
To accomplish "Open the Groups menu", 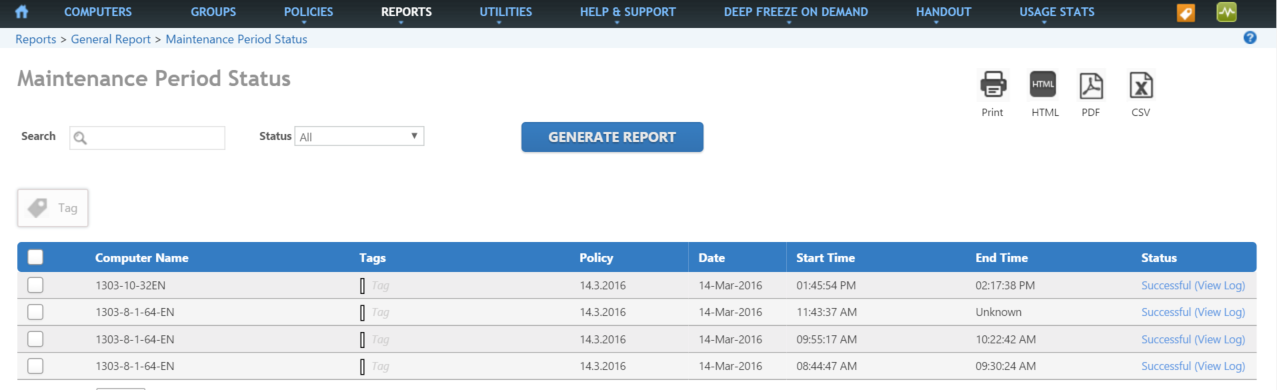I will (x=213, y=12).
